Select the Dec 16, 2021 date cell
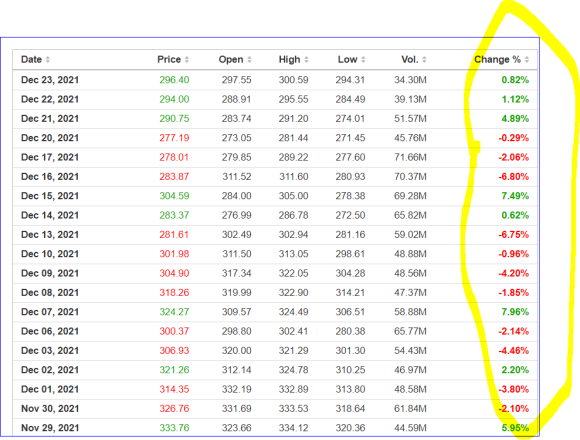The image size is (580, 440). click(50, 177)
